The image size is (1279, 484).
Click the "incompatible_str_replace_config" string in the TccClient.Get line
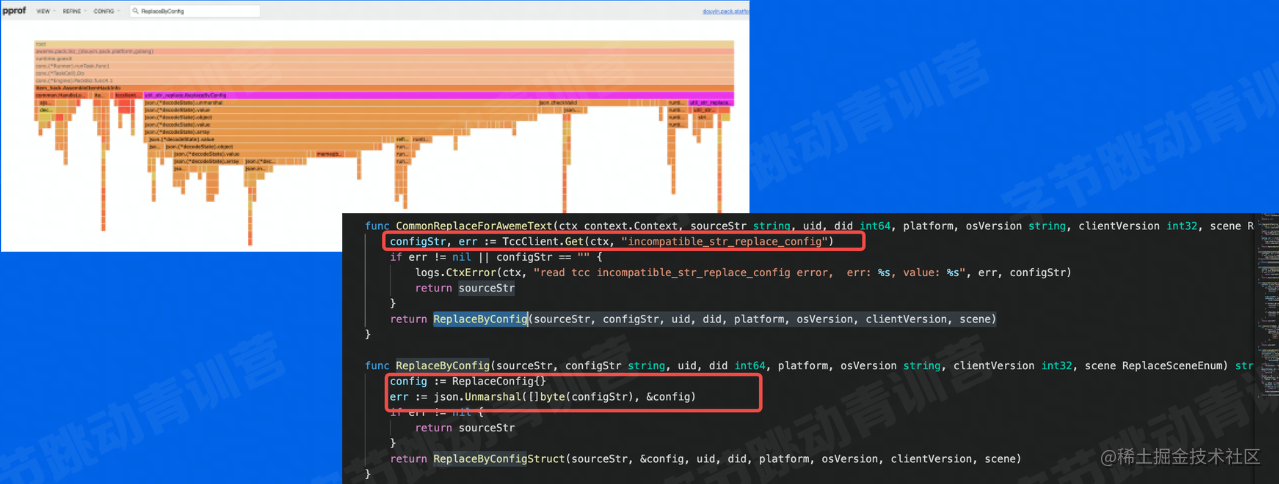tap(723, 242)
